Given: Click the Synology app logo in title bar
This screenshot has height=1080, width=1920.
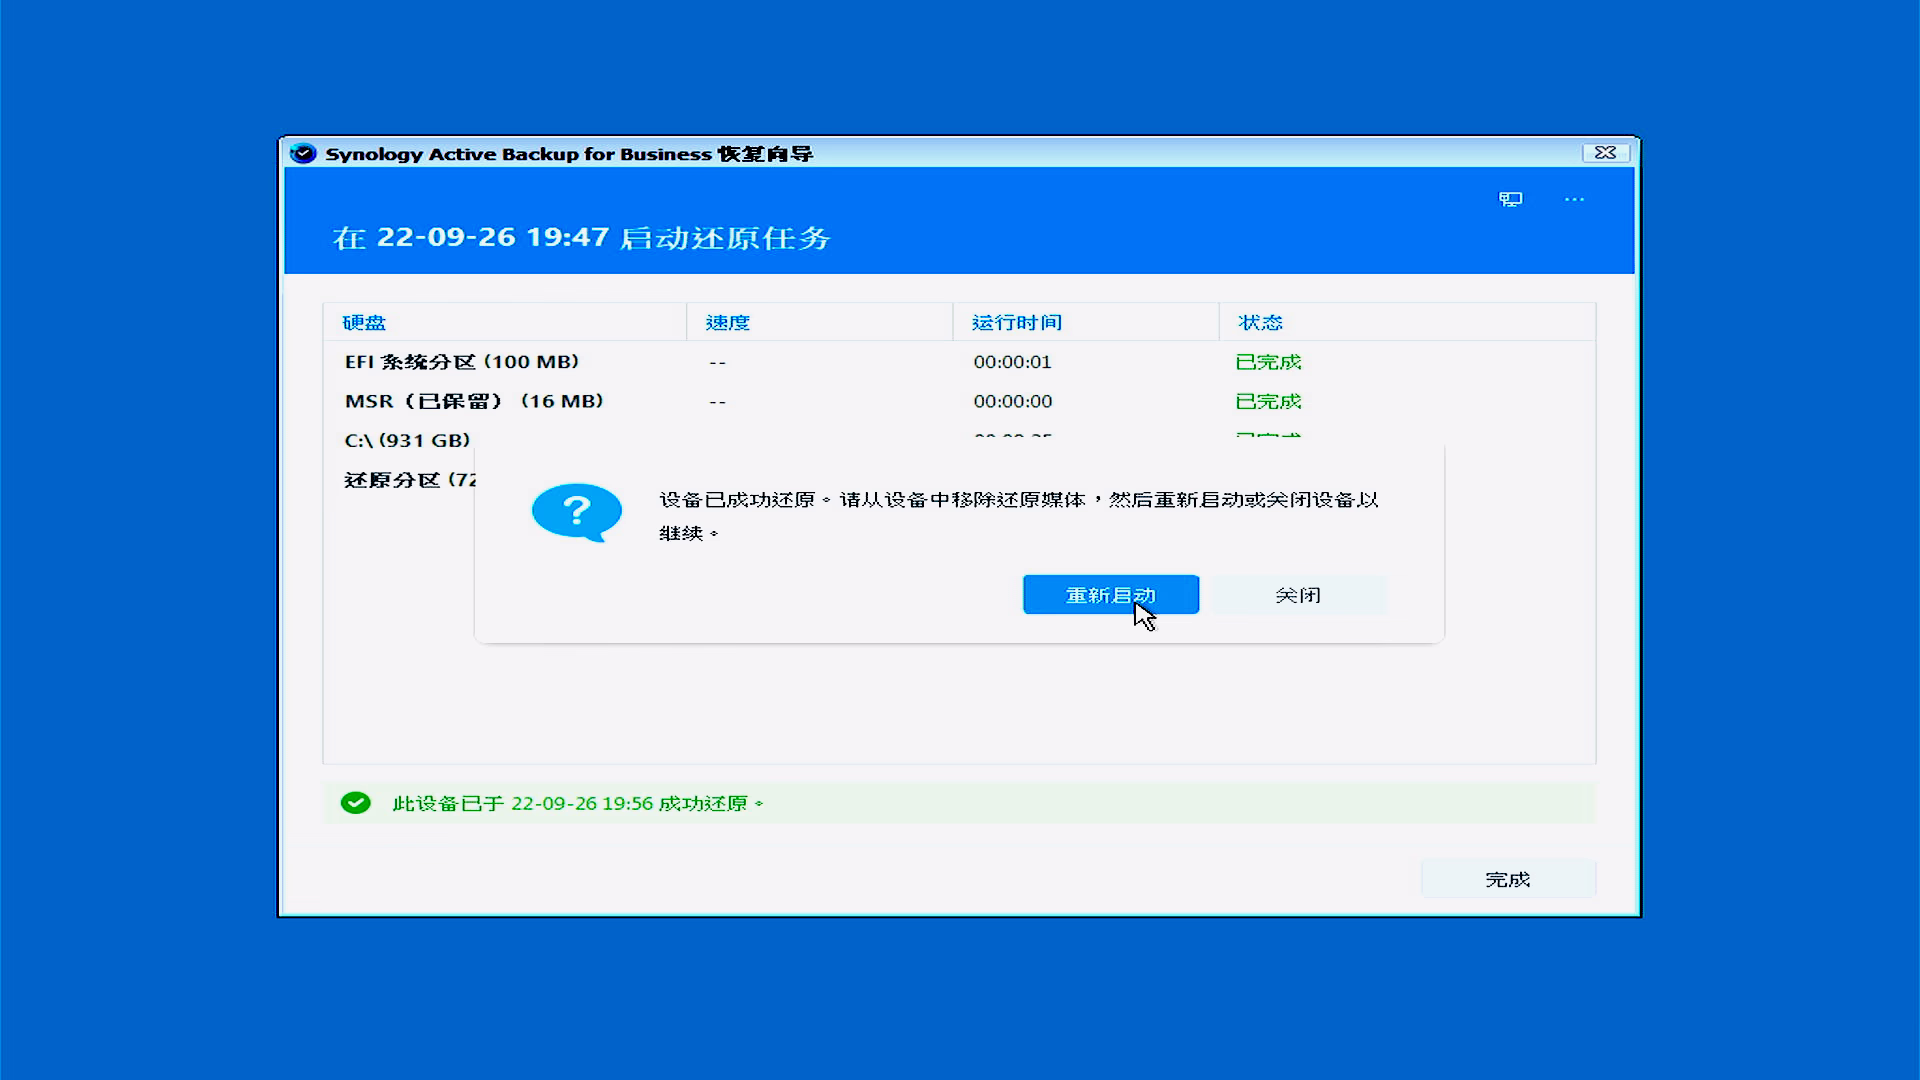Looking at the screenshot, I should click(303, 154).
